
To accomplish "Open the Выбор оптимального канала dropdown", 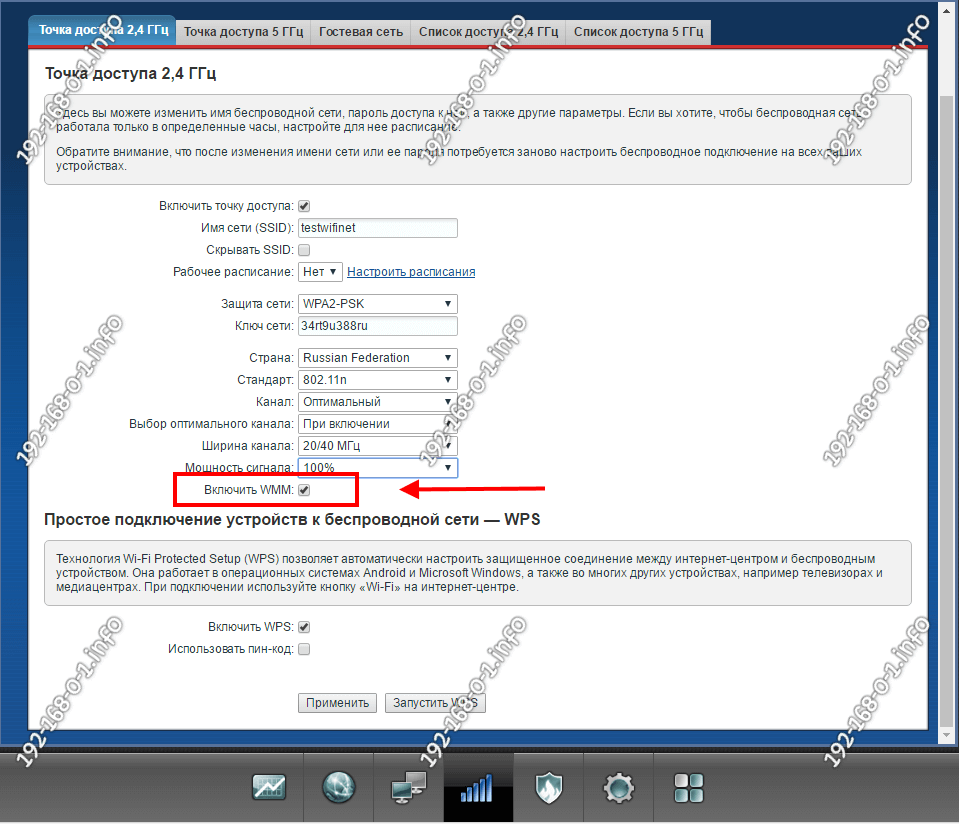I will click(x=377, y=424).
